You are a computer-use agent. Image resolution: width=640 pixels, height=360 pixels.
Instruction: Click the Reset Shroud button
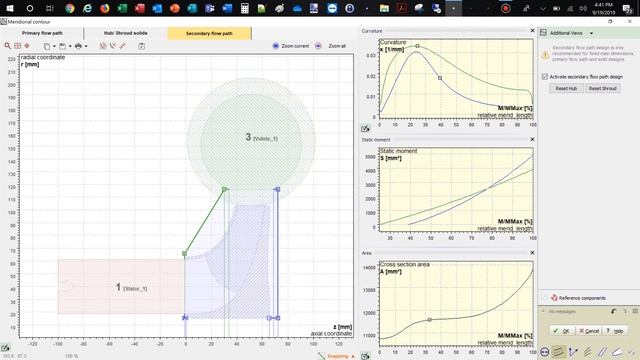point(602,88)
